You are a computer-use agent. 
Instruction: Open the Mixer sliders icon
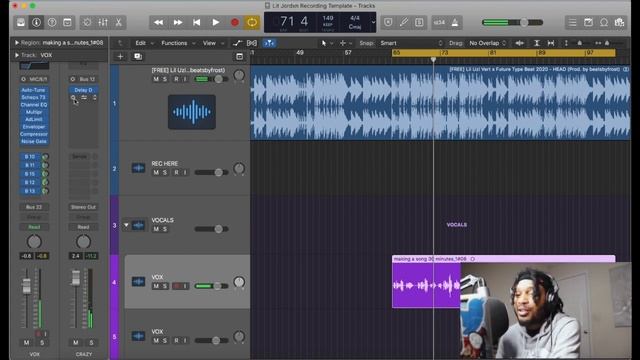[103, 22]
